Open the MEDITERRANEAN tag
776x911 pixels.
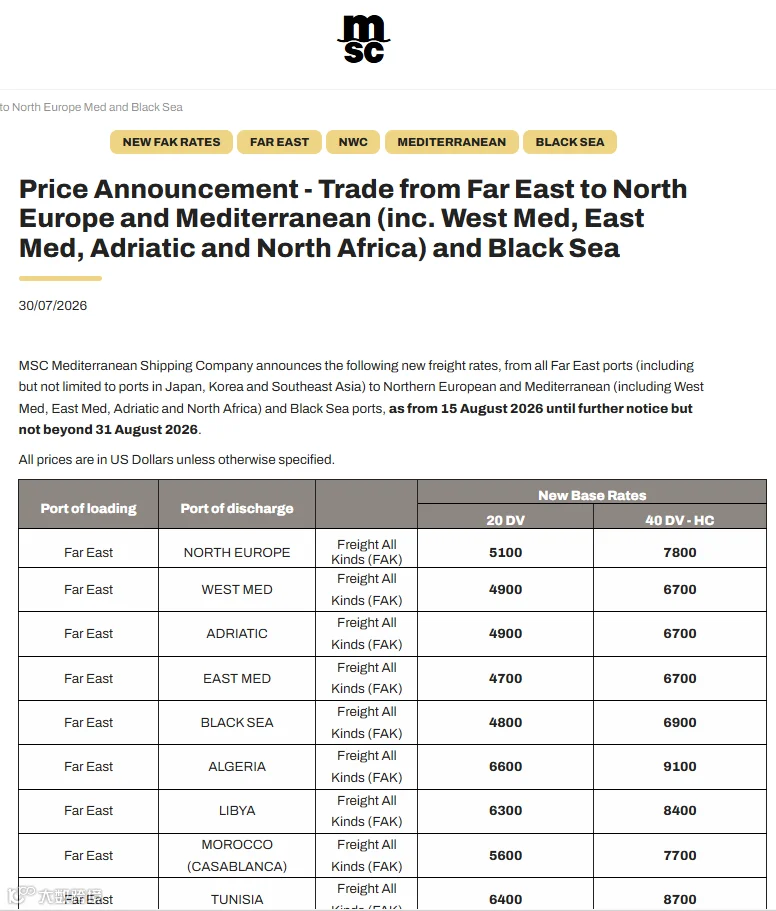pyautogui.click(x=452, y=142)
